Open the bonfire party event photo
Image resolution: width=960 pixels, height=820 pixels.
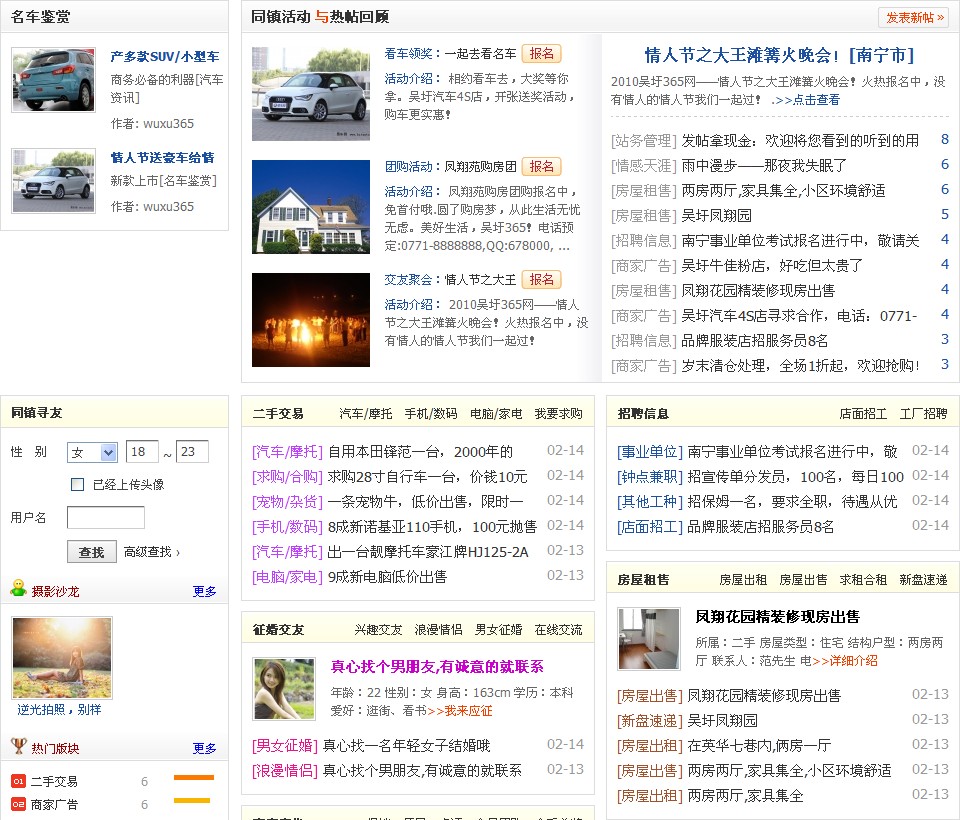point(311,320)
